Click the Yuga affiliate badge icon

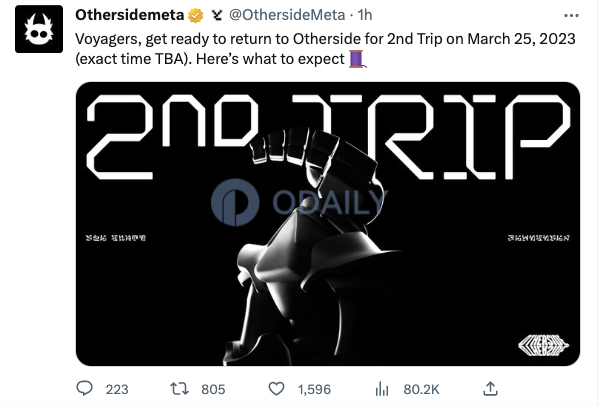[x=217, y=15]
